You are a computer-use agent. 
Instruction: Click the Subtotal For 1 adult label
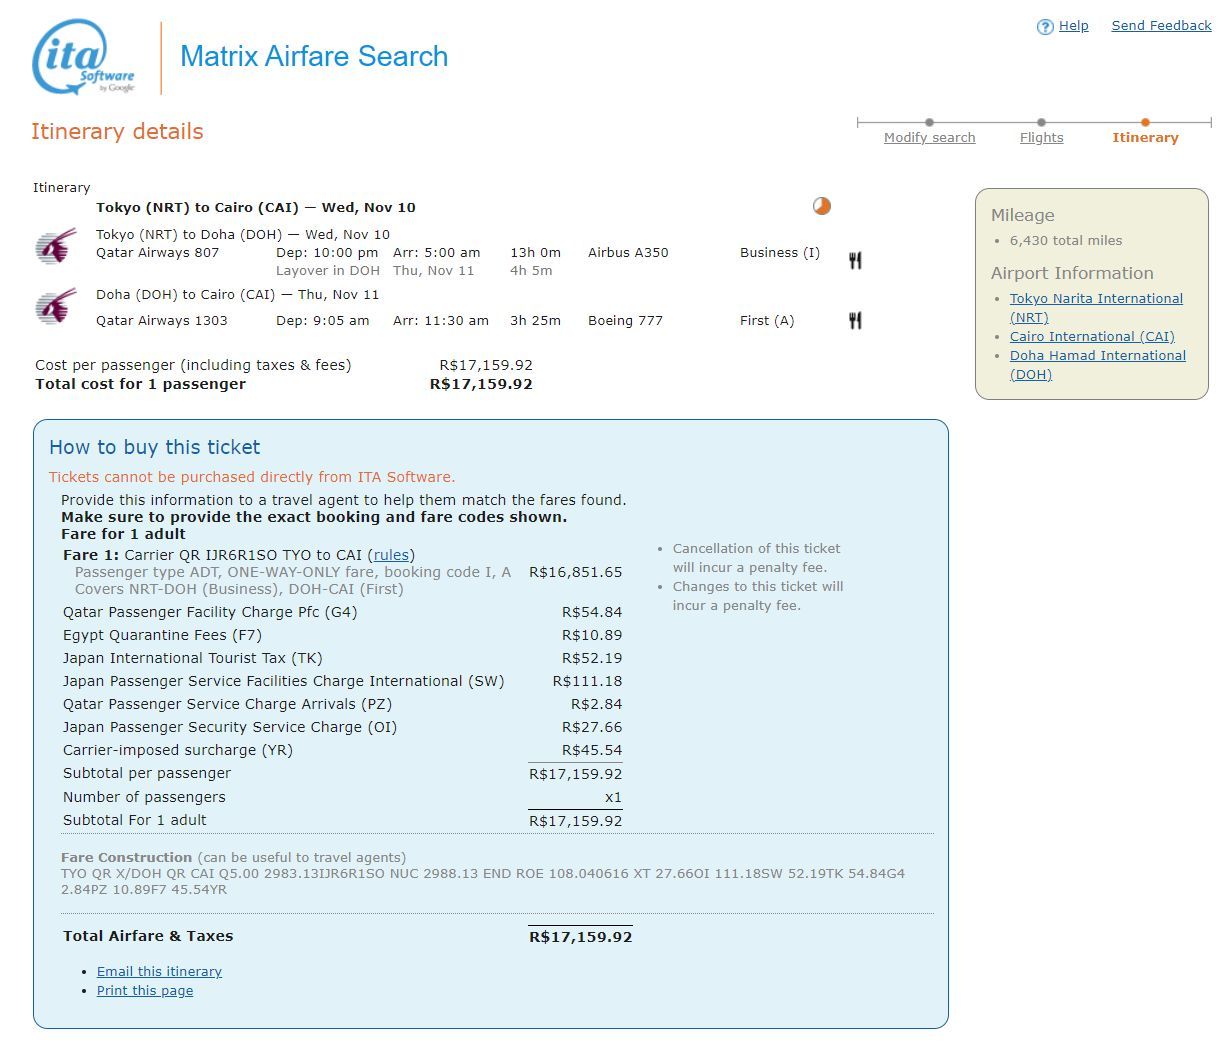135,821
